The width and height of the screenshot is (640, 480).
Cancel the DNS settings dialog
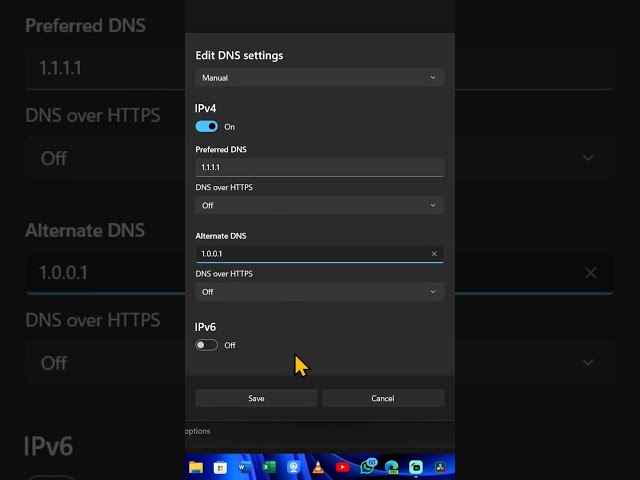383,398
